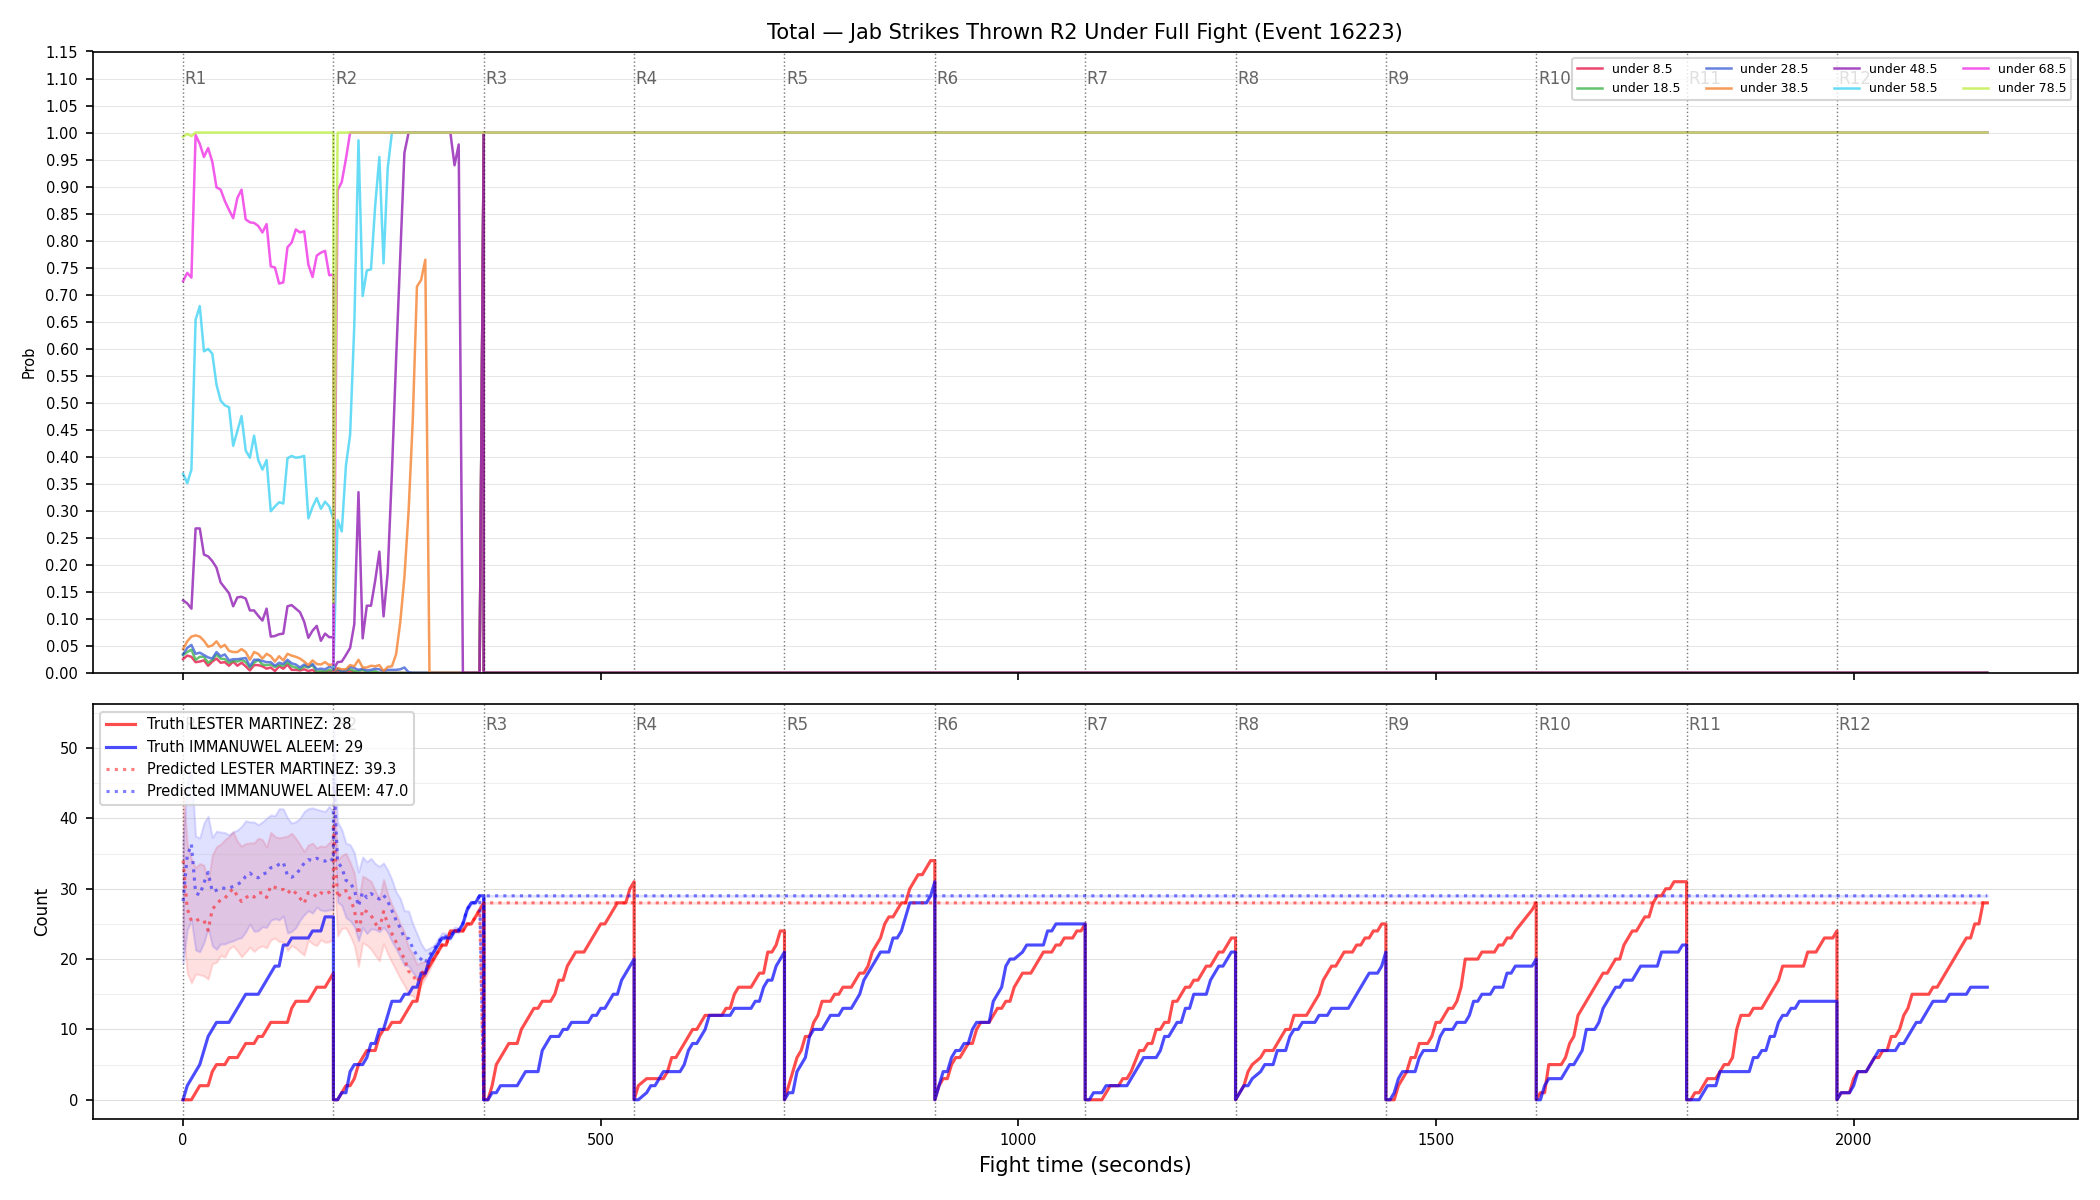Click the R2 round marker in Prob chart

click(346, 78)
